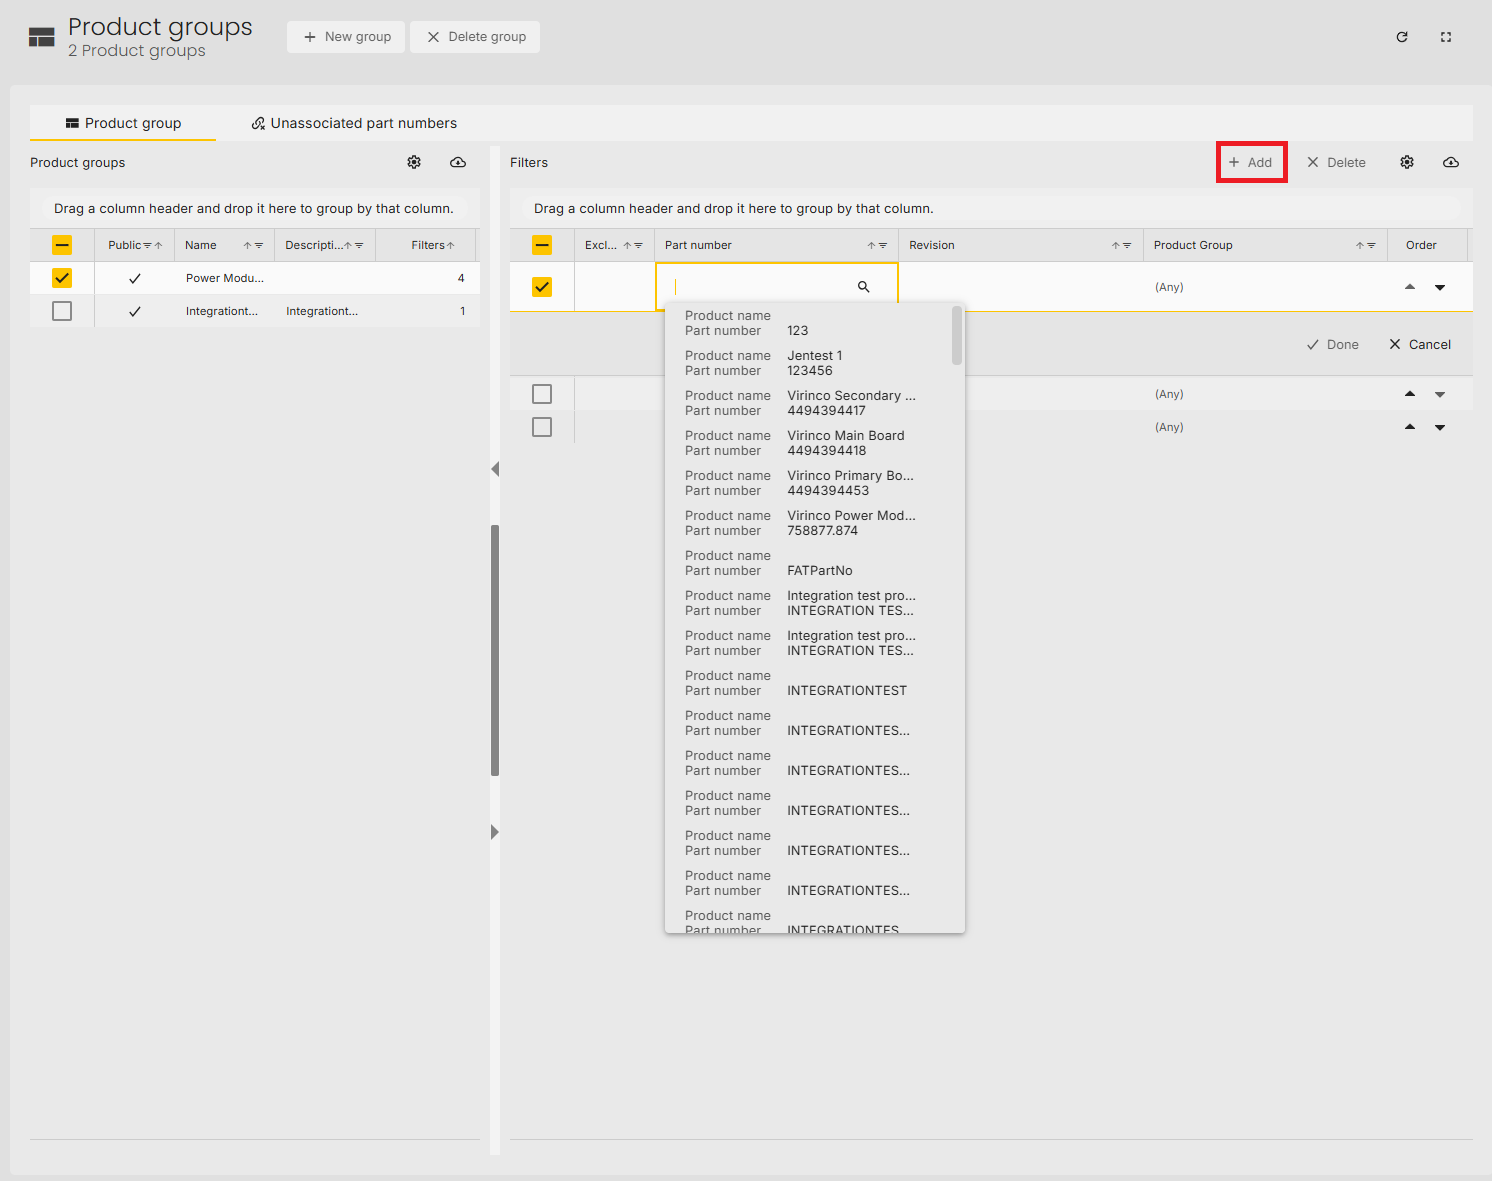This screenshot has height=1181, width=1492.
Task: Click New group button
Action: [346, 37]
